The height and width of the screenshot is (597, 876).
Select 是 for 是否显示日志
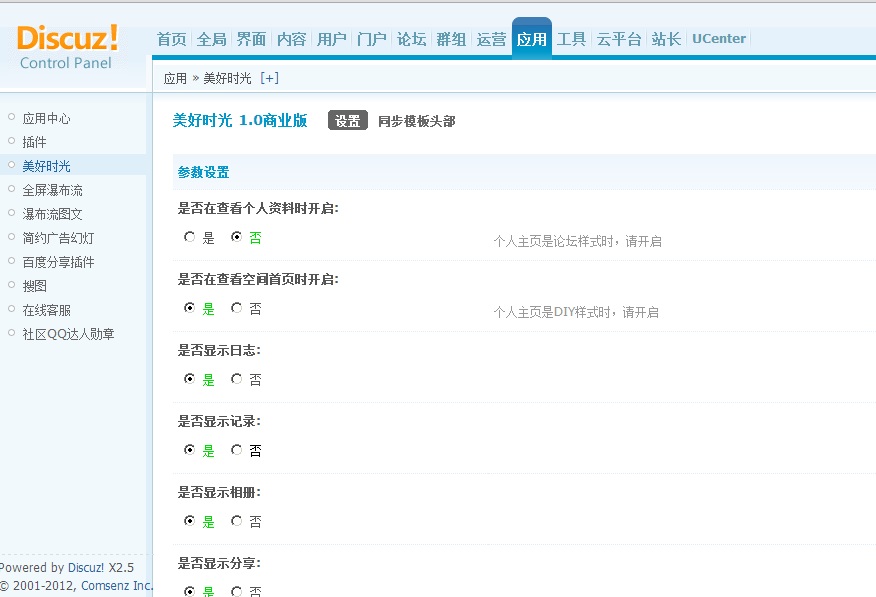pyautogui.click(x=189, y=379)
